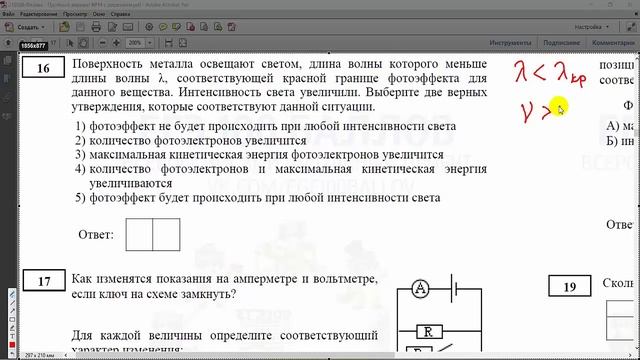Open the Подписание pane
Screen dimensions: 640x360
point(562,43)
